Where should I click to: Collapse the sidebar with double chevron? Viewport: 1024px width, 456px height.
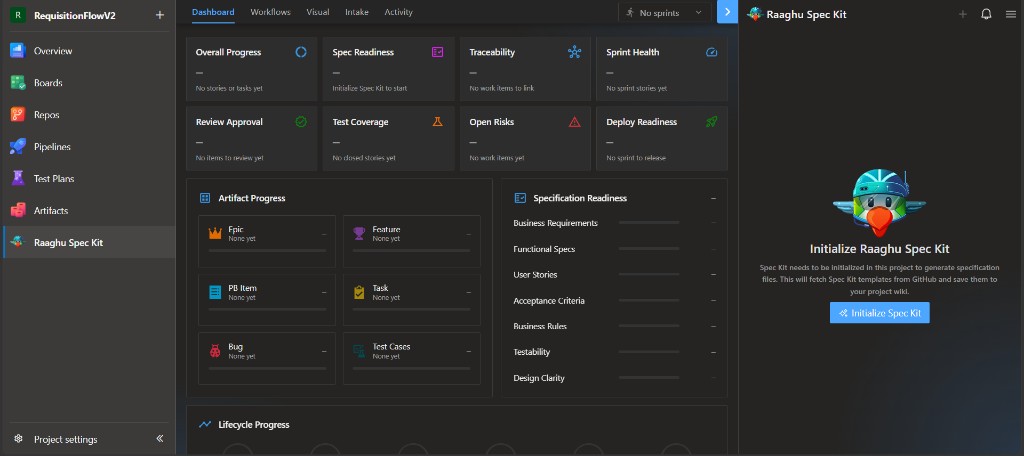159,439
